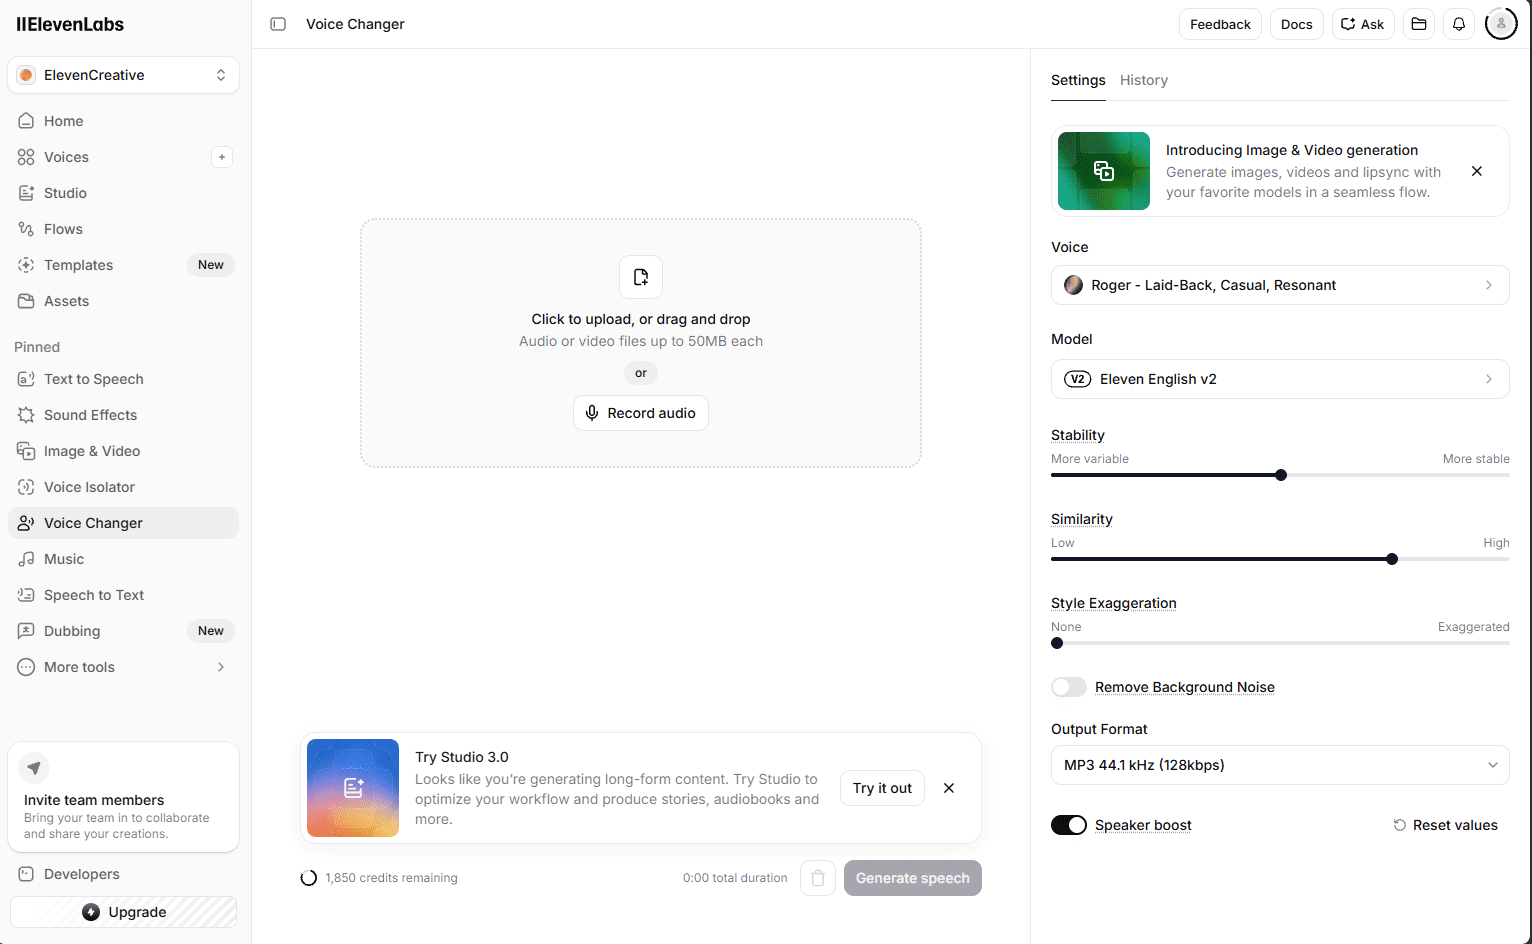
Task: Open the user profile avatar
Action: pos(1501,24)
